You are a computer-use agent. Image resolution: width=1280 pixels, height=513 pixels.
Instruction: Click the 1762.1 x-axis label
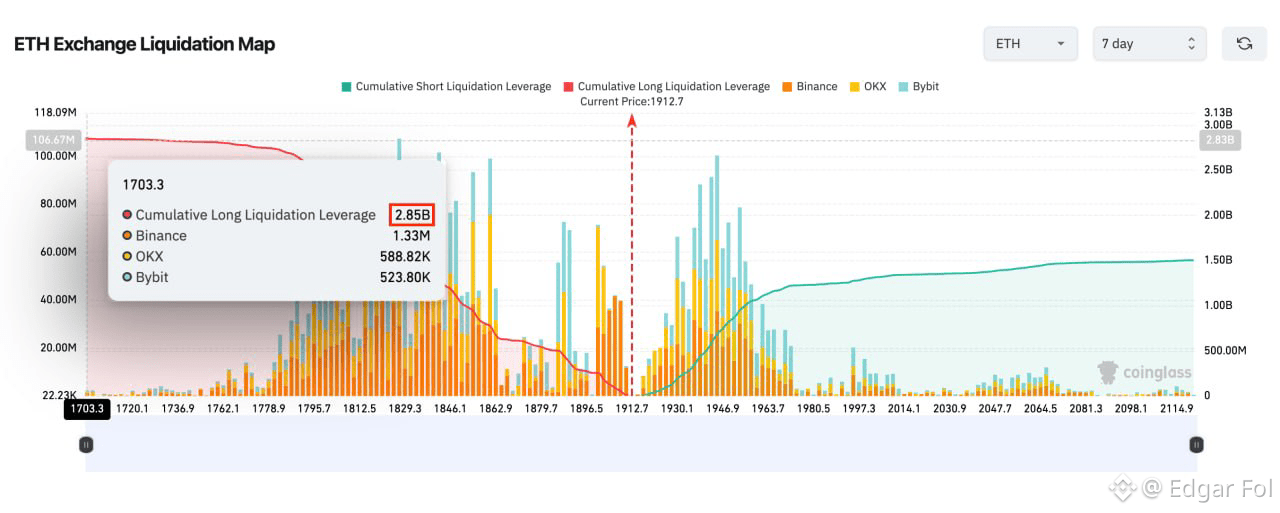223,409
